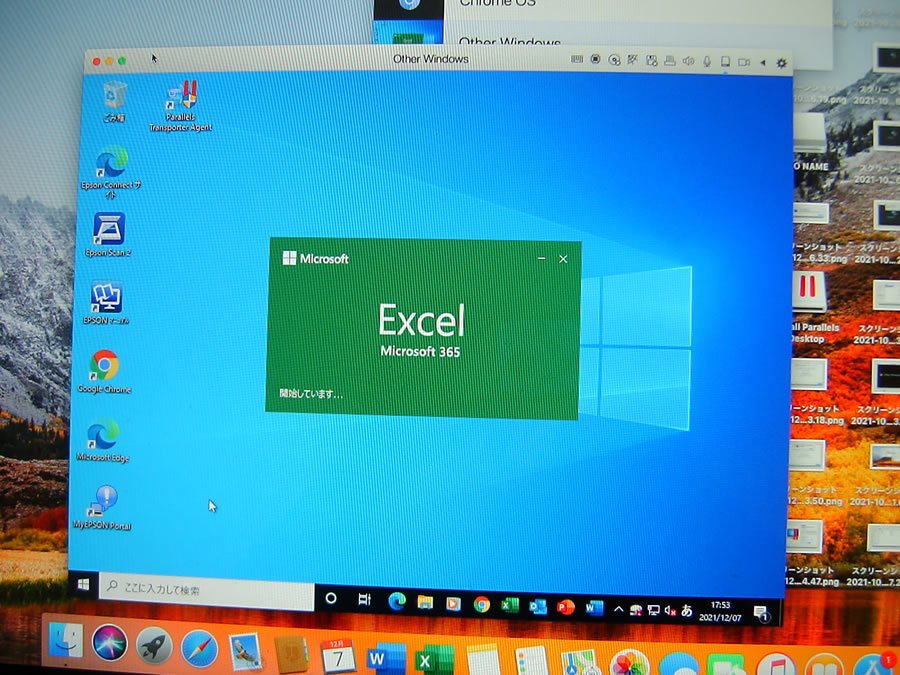Open Google Chrome from the taskbar
This screenshot has height=675, width=900.
[482, 604]
